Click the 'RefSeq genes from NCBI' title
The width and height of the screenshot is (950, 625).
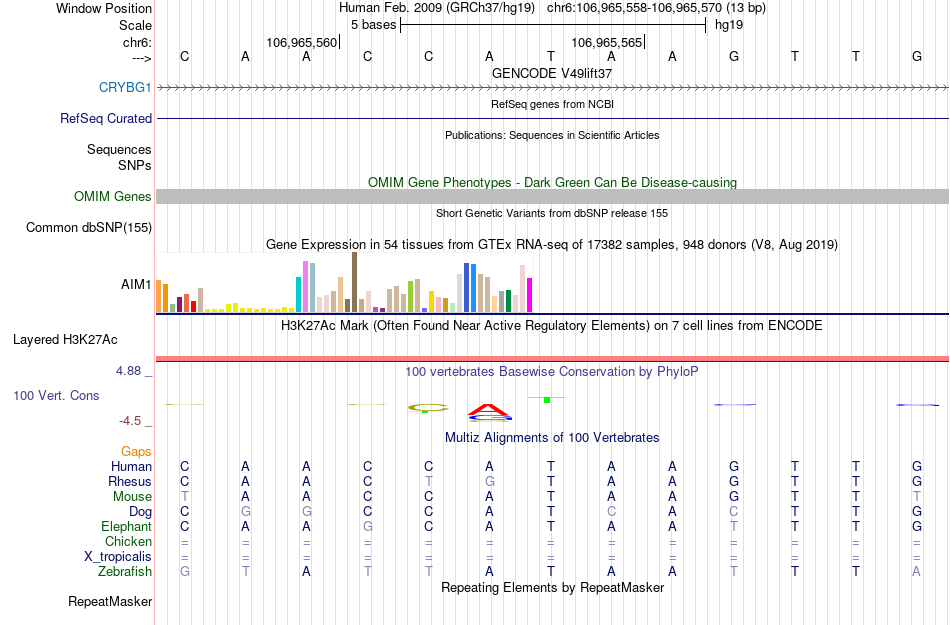coord(552,104)
